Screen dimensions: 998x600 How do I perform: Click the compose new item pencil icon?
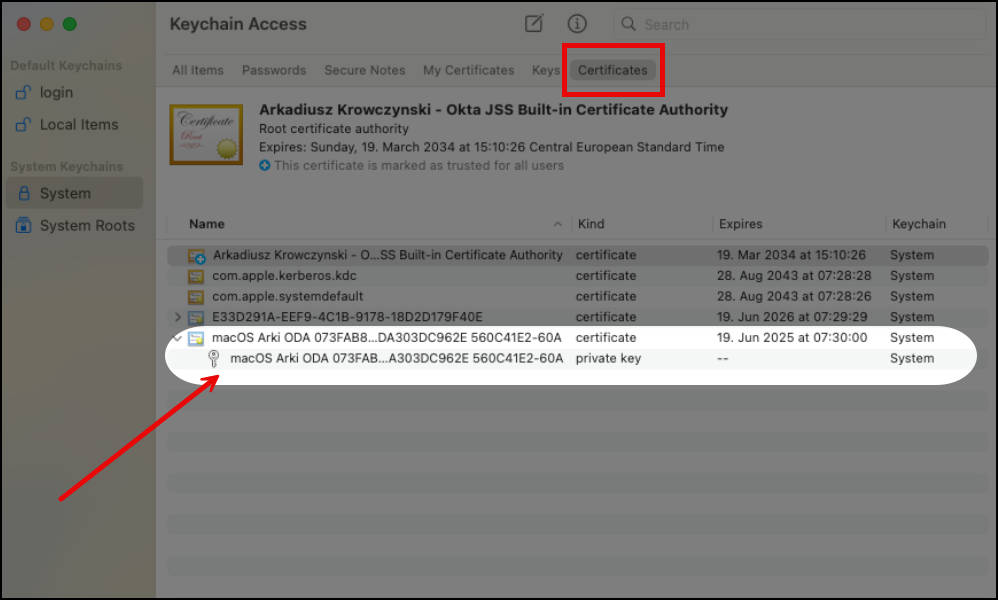(533, 23)
